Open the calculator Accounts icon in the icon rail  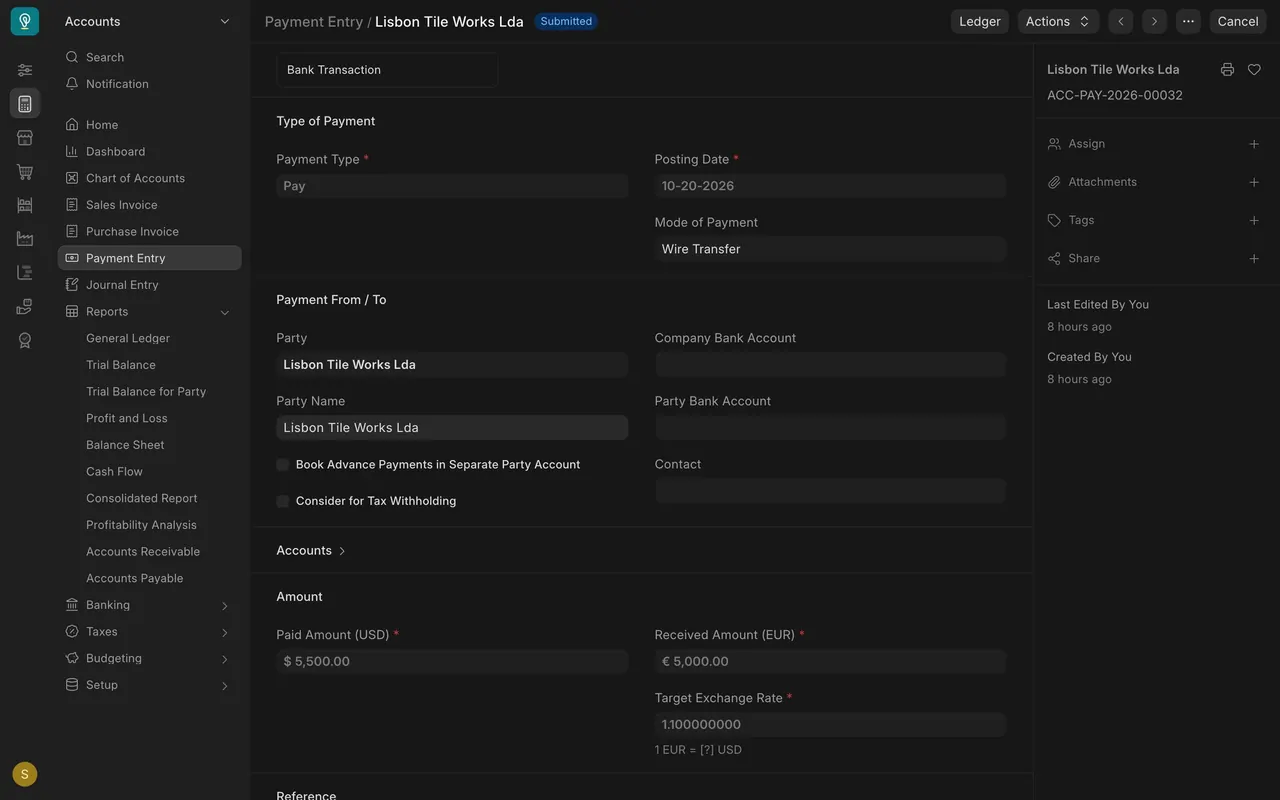click(x=25, y=103)
